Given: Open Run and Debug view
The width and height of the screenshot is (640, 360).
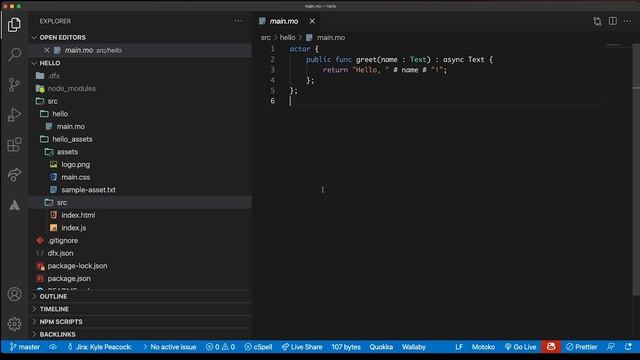Looking at the screenshot, I should [14, 115].
